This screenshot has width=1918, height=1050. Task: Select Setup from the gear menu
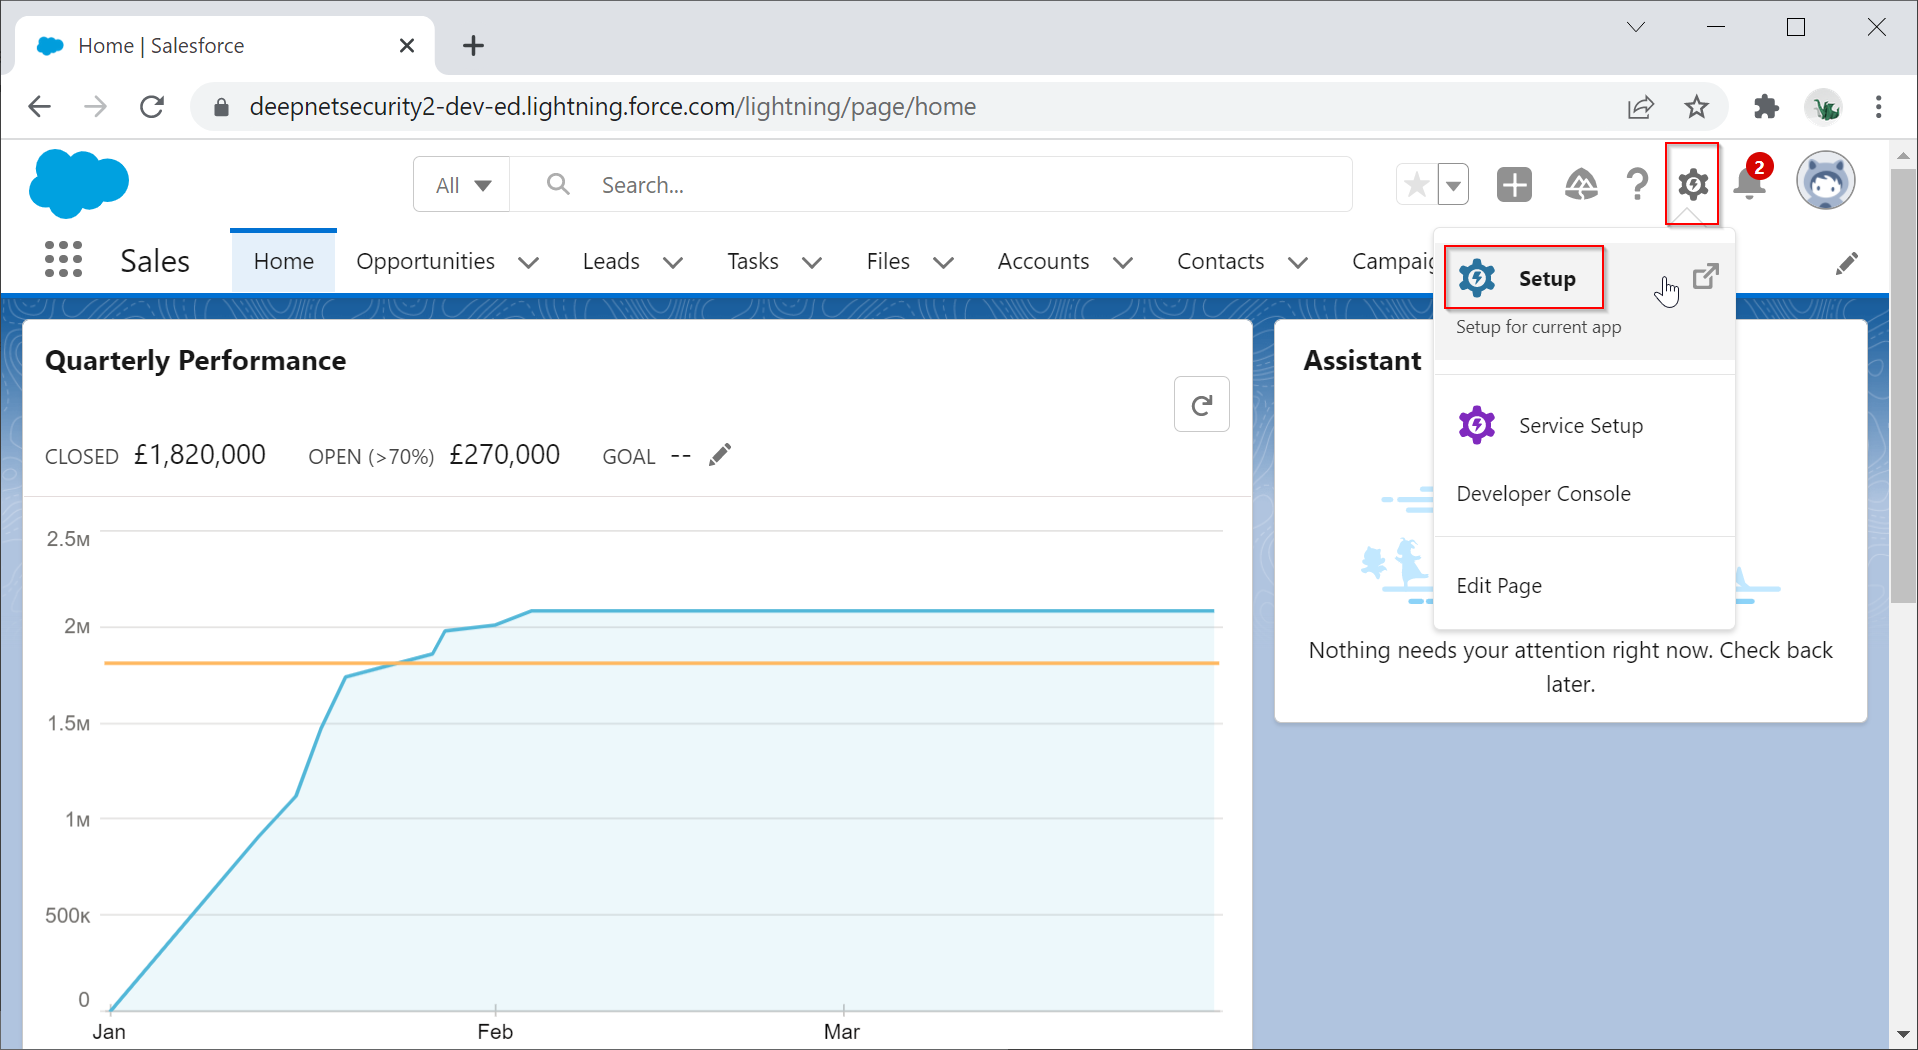[x=1545, y=279]
